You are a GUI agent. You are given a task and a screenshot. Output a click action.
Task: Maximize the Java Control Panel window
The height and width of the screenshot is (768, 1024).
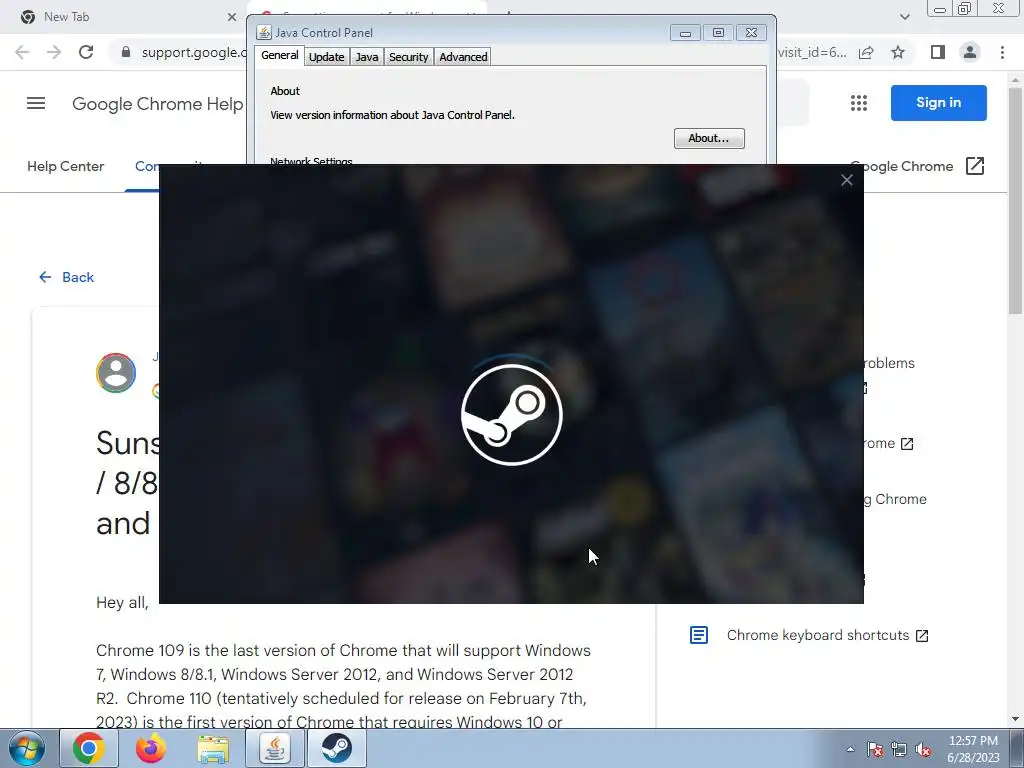718,33
